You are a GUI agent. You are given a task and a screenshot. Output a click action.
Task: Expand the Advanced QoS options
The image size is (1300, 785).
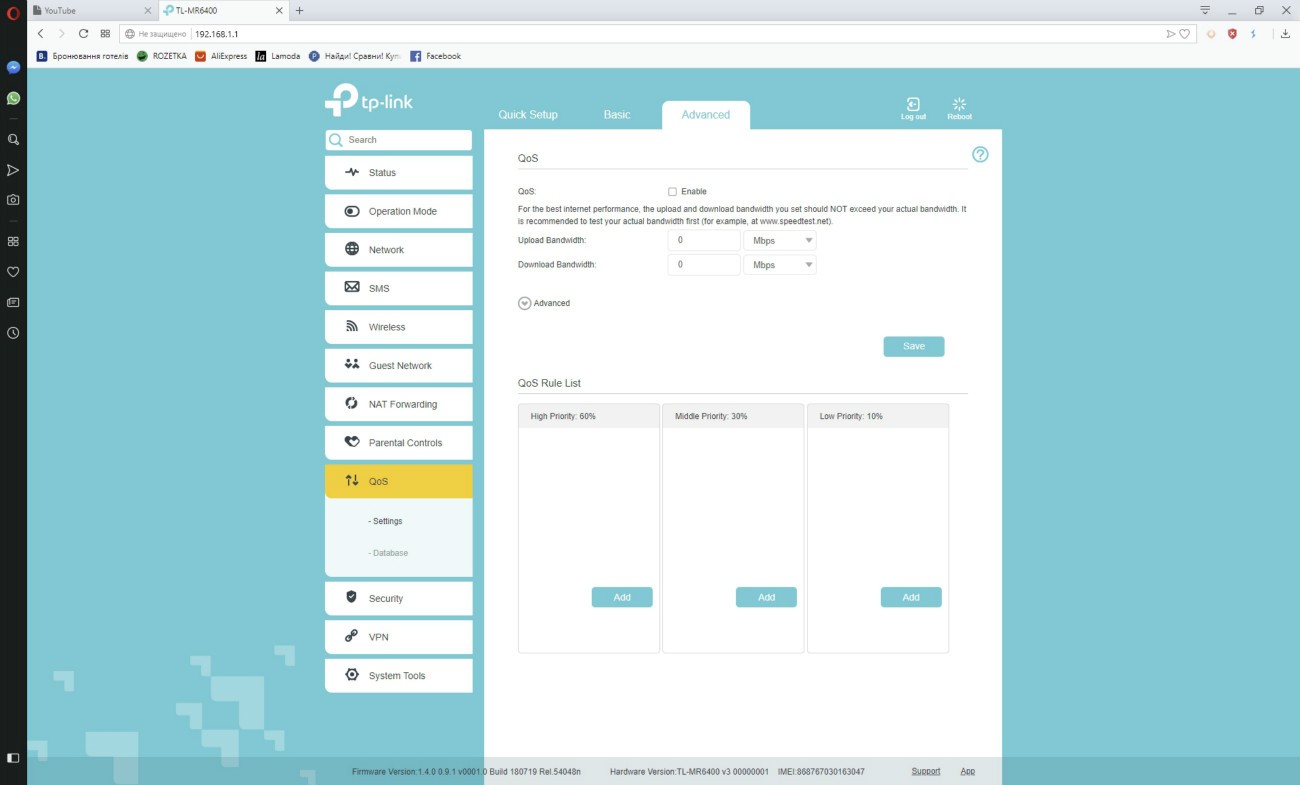coord(525,303)
